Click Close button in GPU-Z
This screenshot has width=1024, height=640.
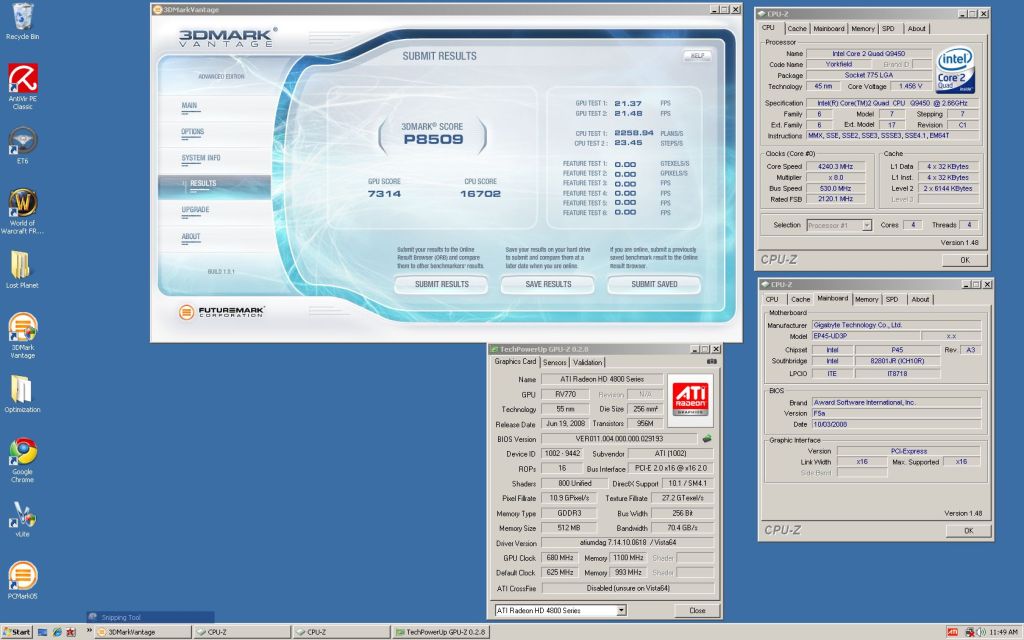coord(697,611)
